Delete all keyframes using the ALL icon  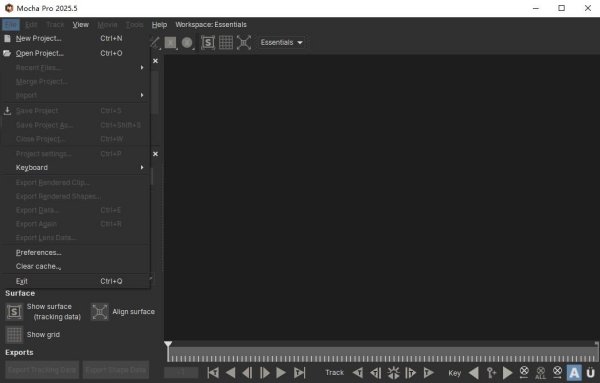(541, 373)
